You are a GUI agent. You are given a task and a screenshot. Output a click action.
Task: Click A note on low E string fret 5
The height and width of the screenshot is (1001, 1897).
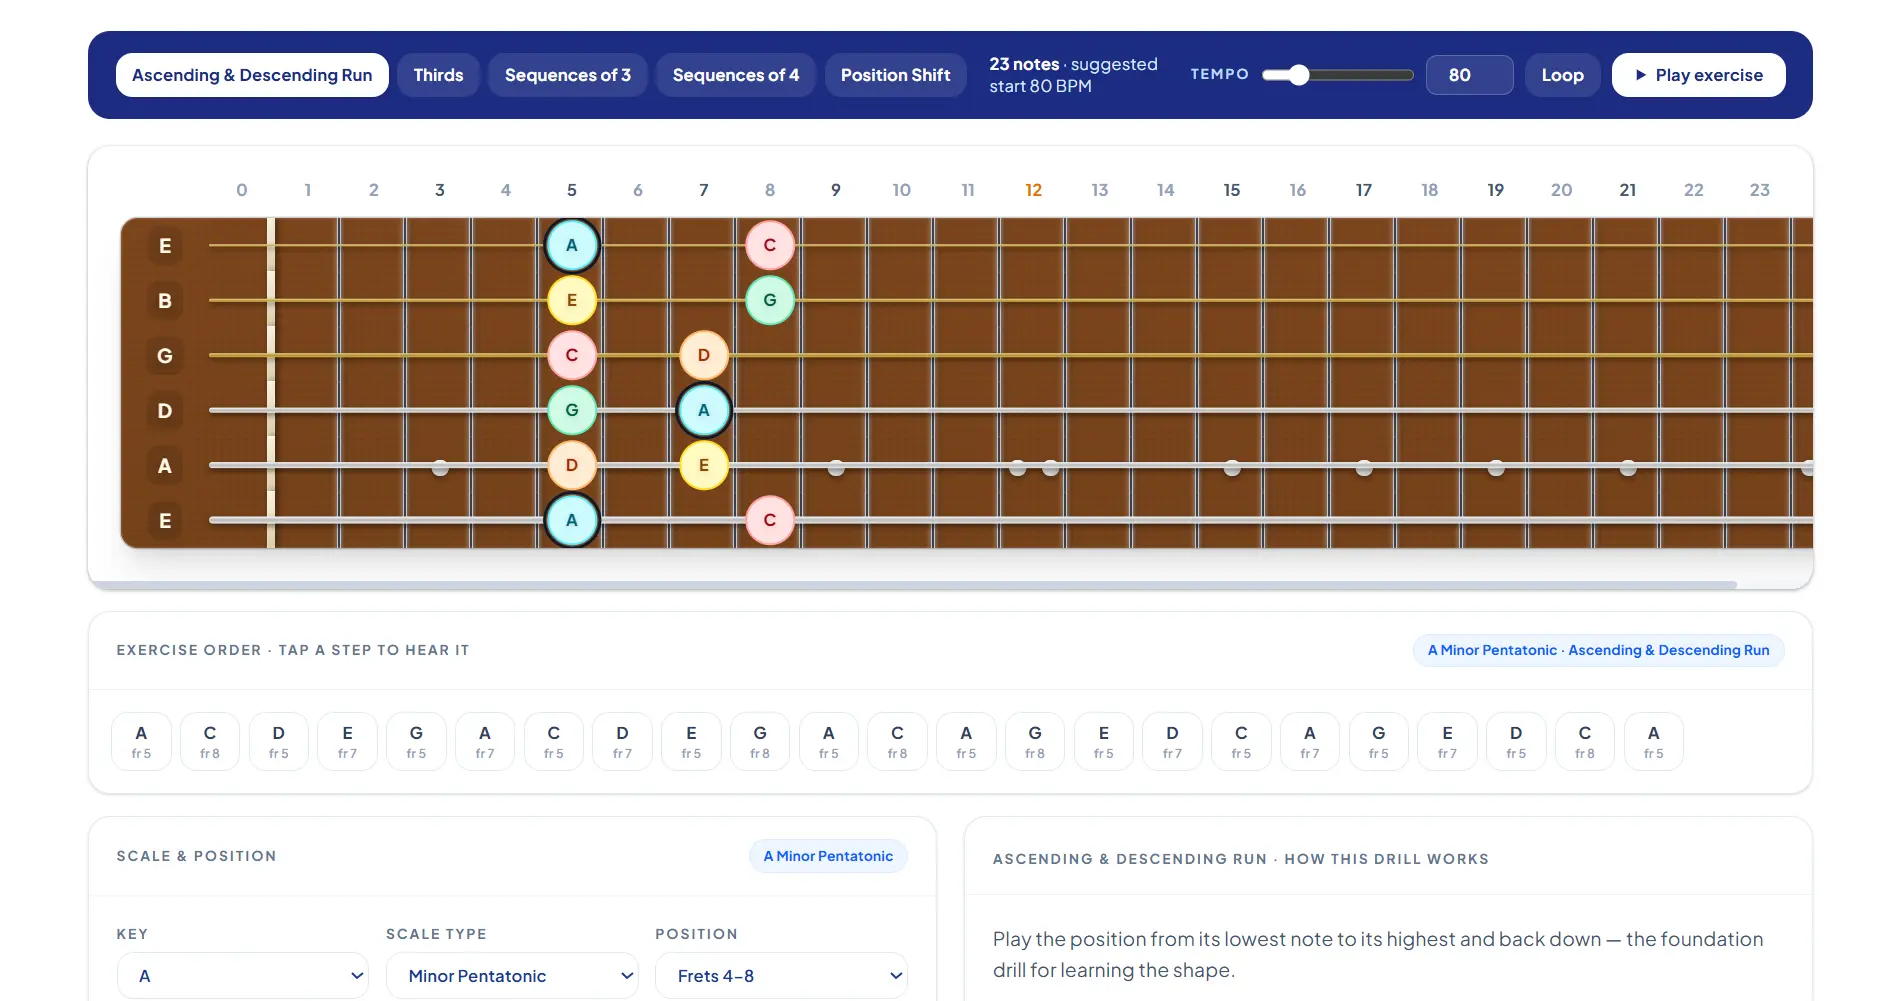(572, 520)
